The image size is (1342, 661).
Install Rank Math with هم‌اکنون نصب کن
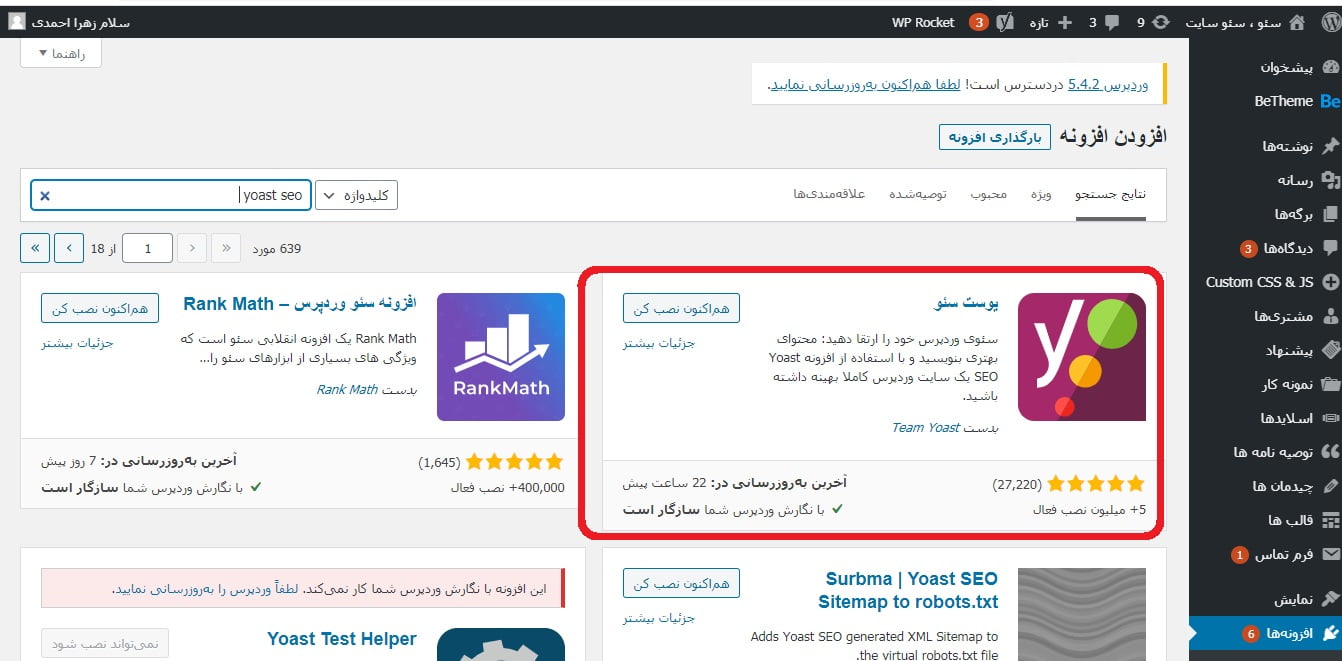[x=100, y=308]
